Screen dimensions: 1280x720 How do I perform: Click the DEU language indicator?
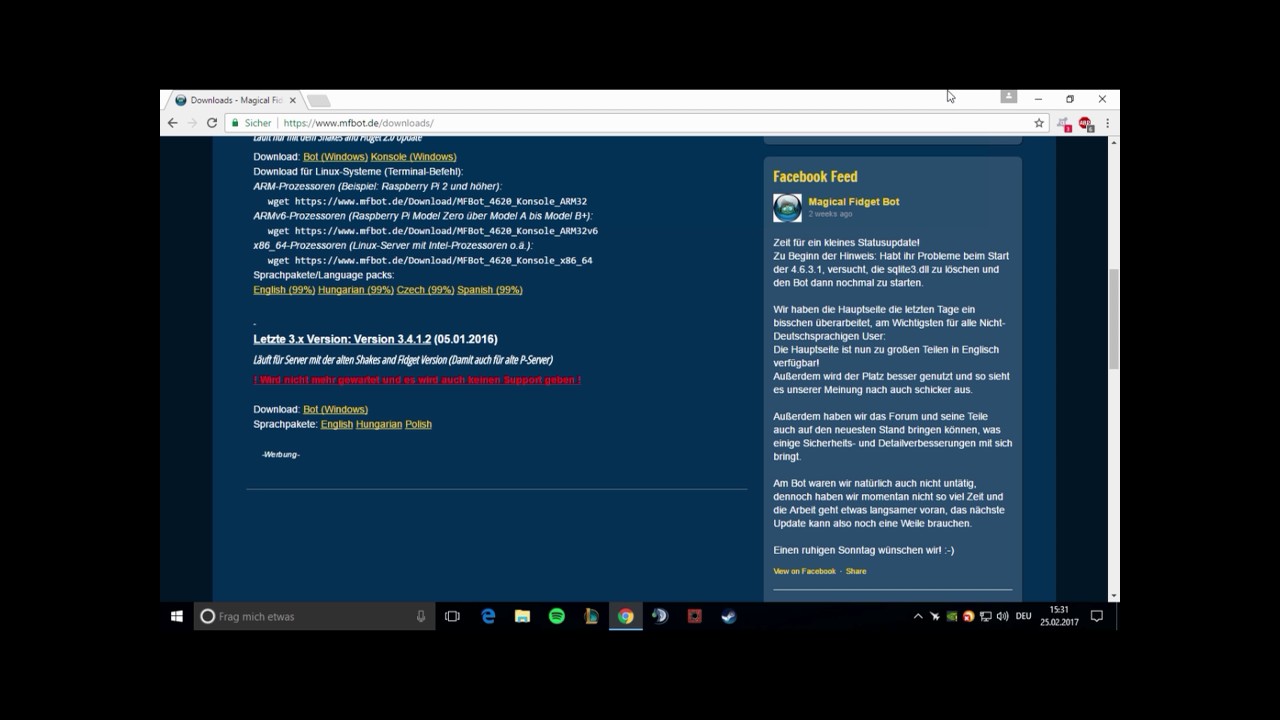1024,616
